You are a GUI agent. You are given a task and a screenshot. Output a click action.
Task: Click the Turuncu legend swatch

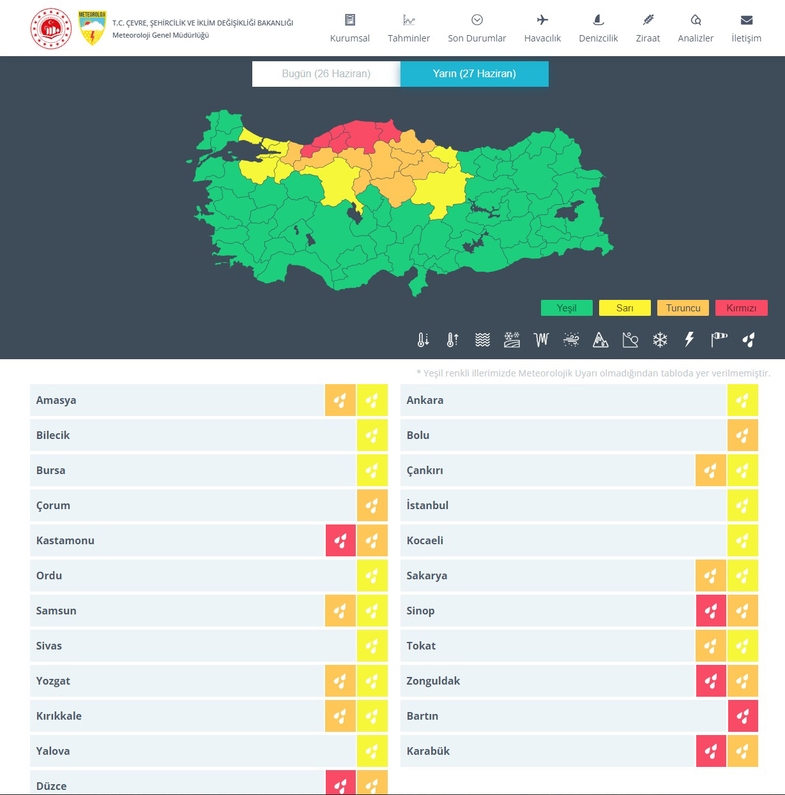coord(683,308)
